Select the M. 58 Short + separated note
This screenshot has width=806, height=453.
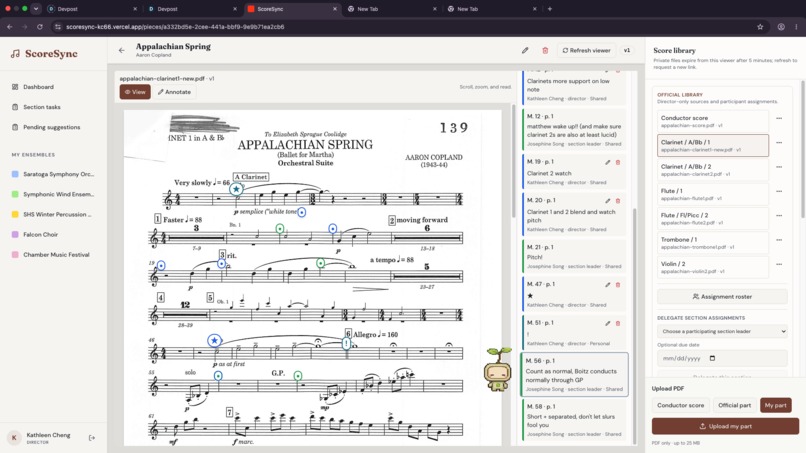coord(574,421)
